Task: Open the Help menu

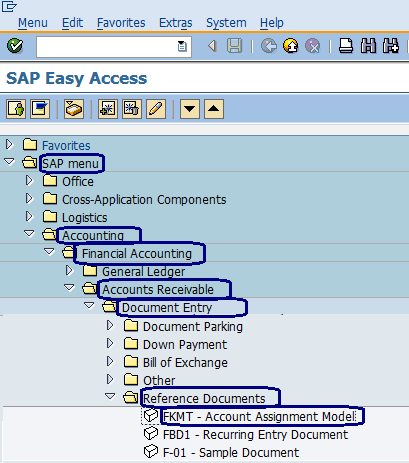Action: 272,23
